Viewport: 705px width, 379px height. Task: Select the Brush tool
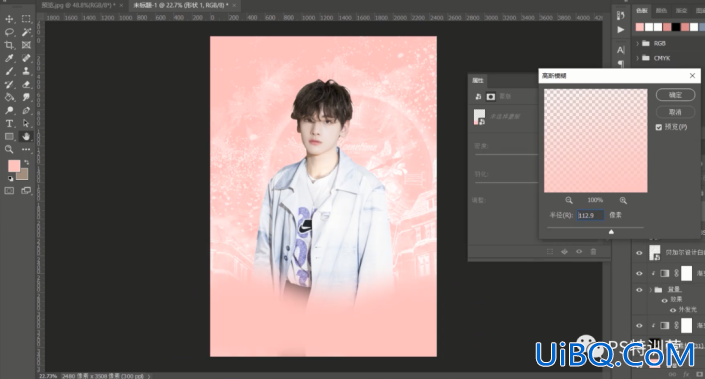tap(9, 71)
